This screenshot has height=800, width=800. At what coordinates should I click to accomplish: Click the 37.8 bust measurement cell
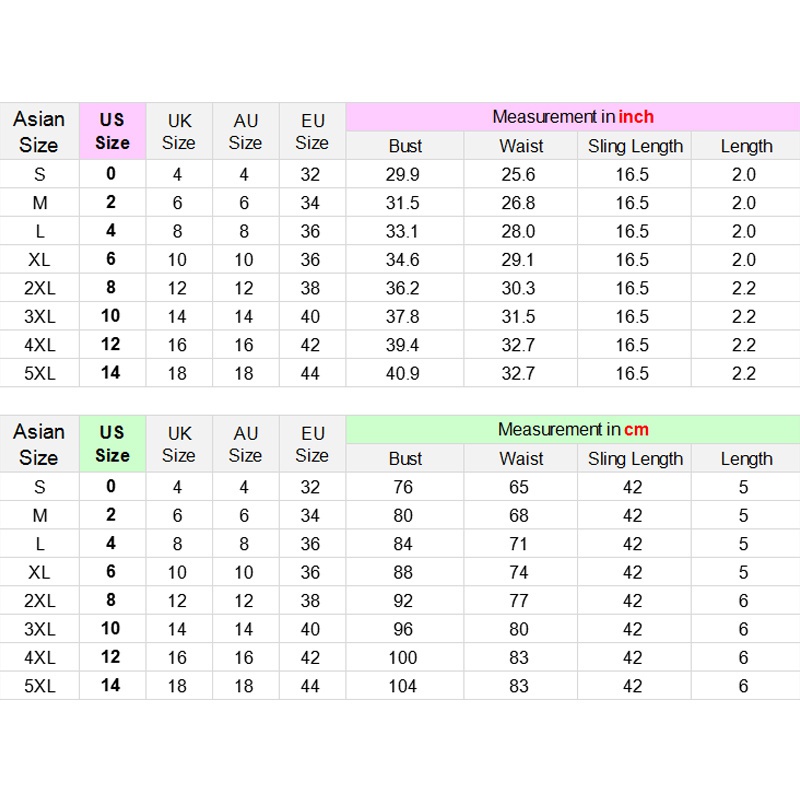click(403, 316)
